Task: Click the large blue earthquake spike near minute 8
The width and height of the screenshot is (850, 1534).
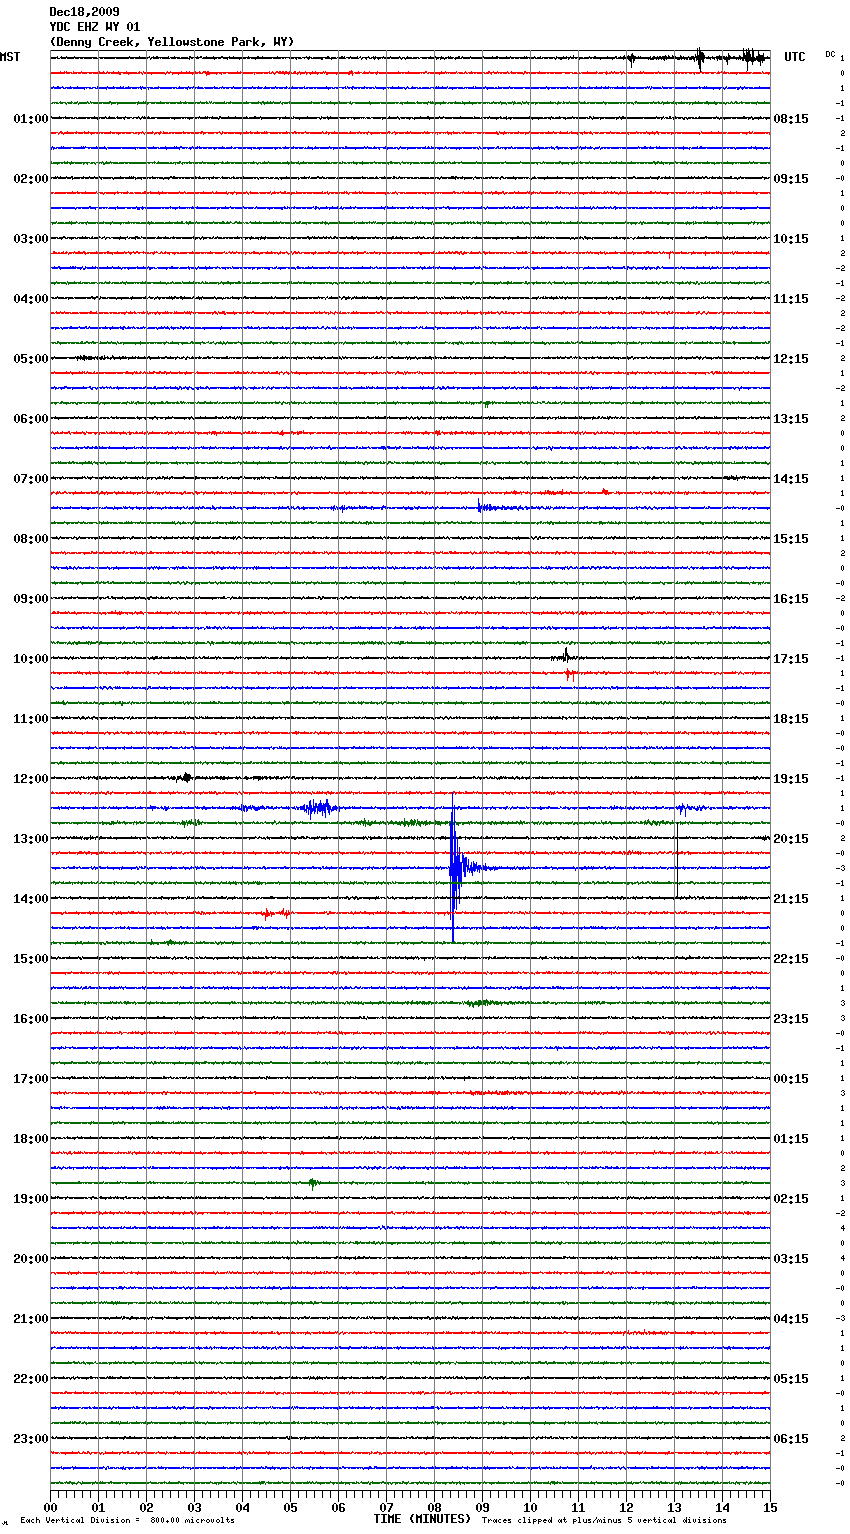Action: coord(454,866)
